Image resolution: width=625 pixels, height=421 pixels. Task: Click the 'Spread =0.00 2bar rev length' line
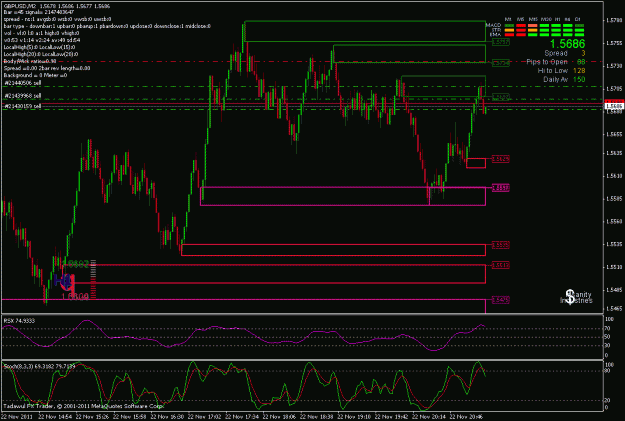(47, 68)
